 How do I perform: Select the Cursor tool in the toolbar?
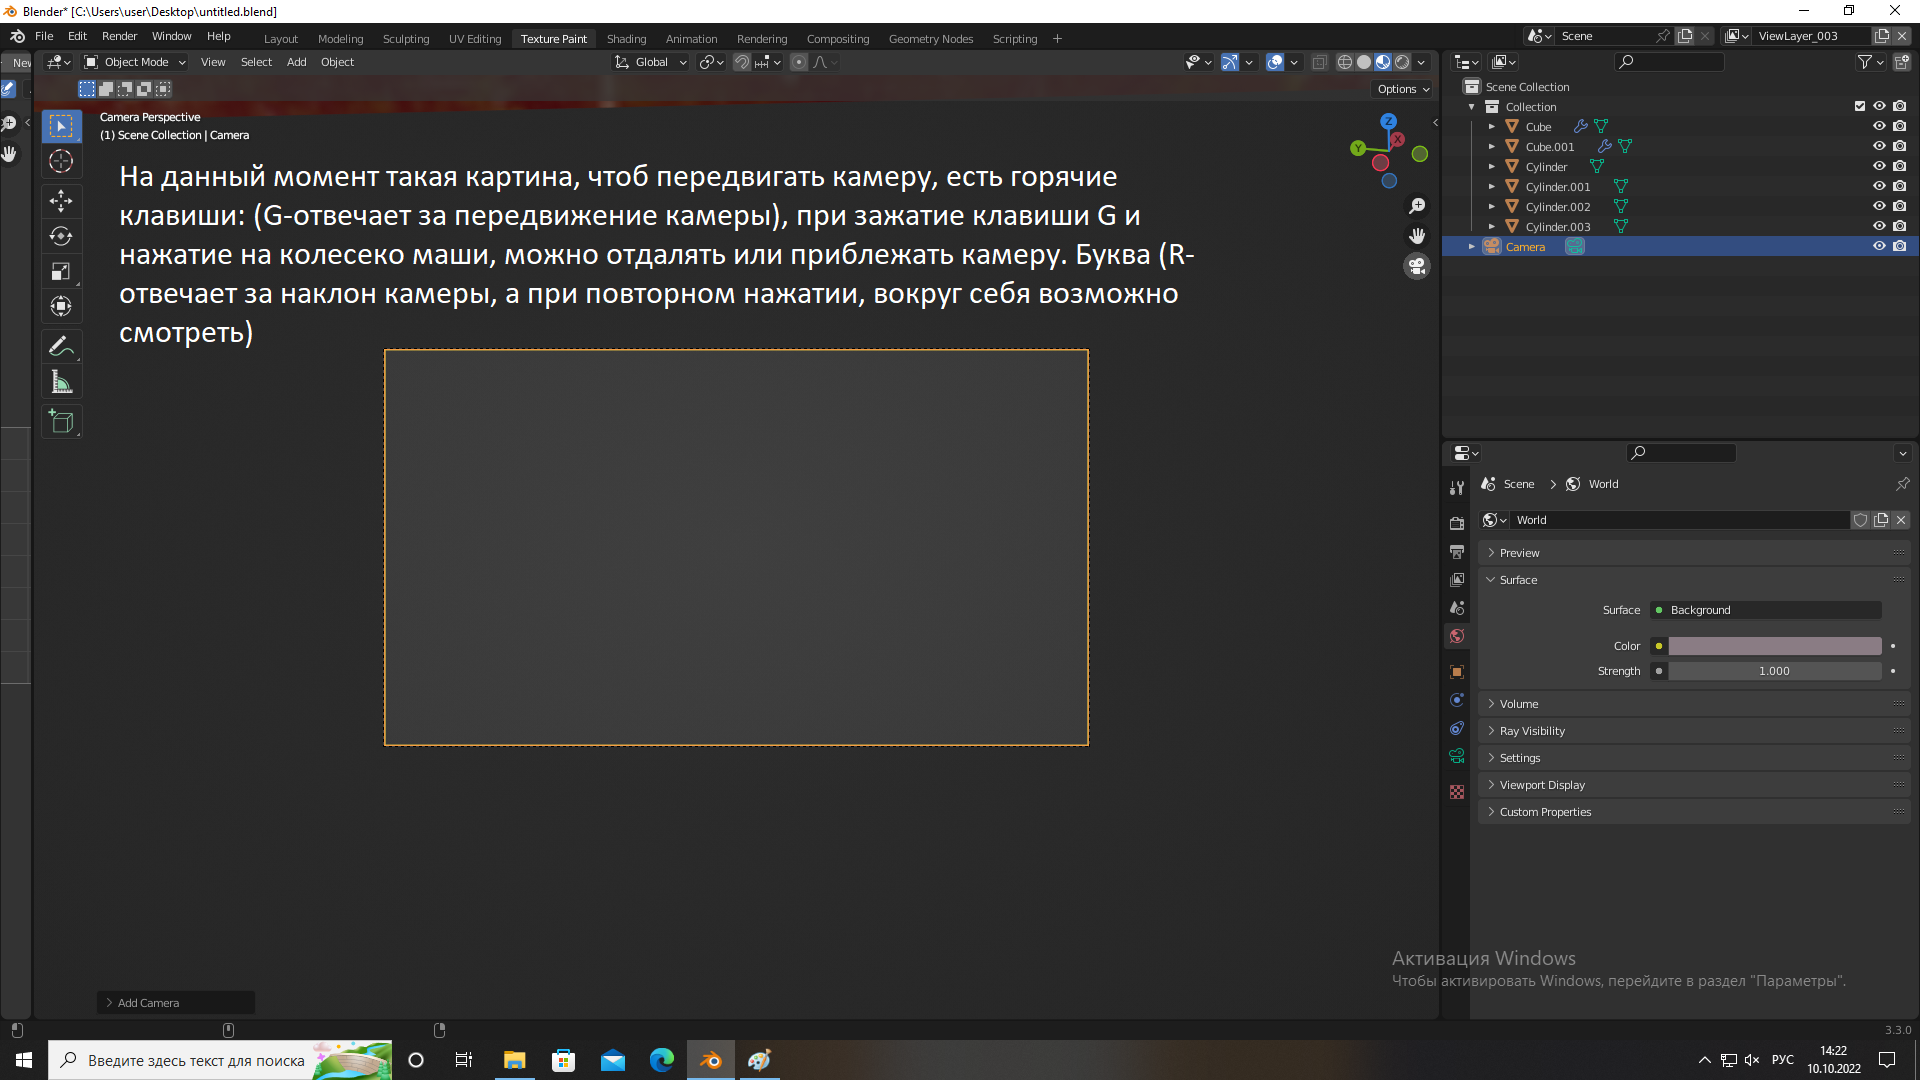tap(61, 161)
